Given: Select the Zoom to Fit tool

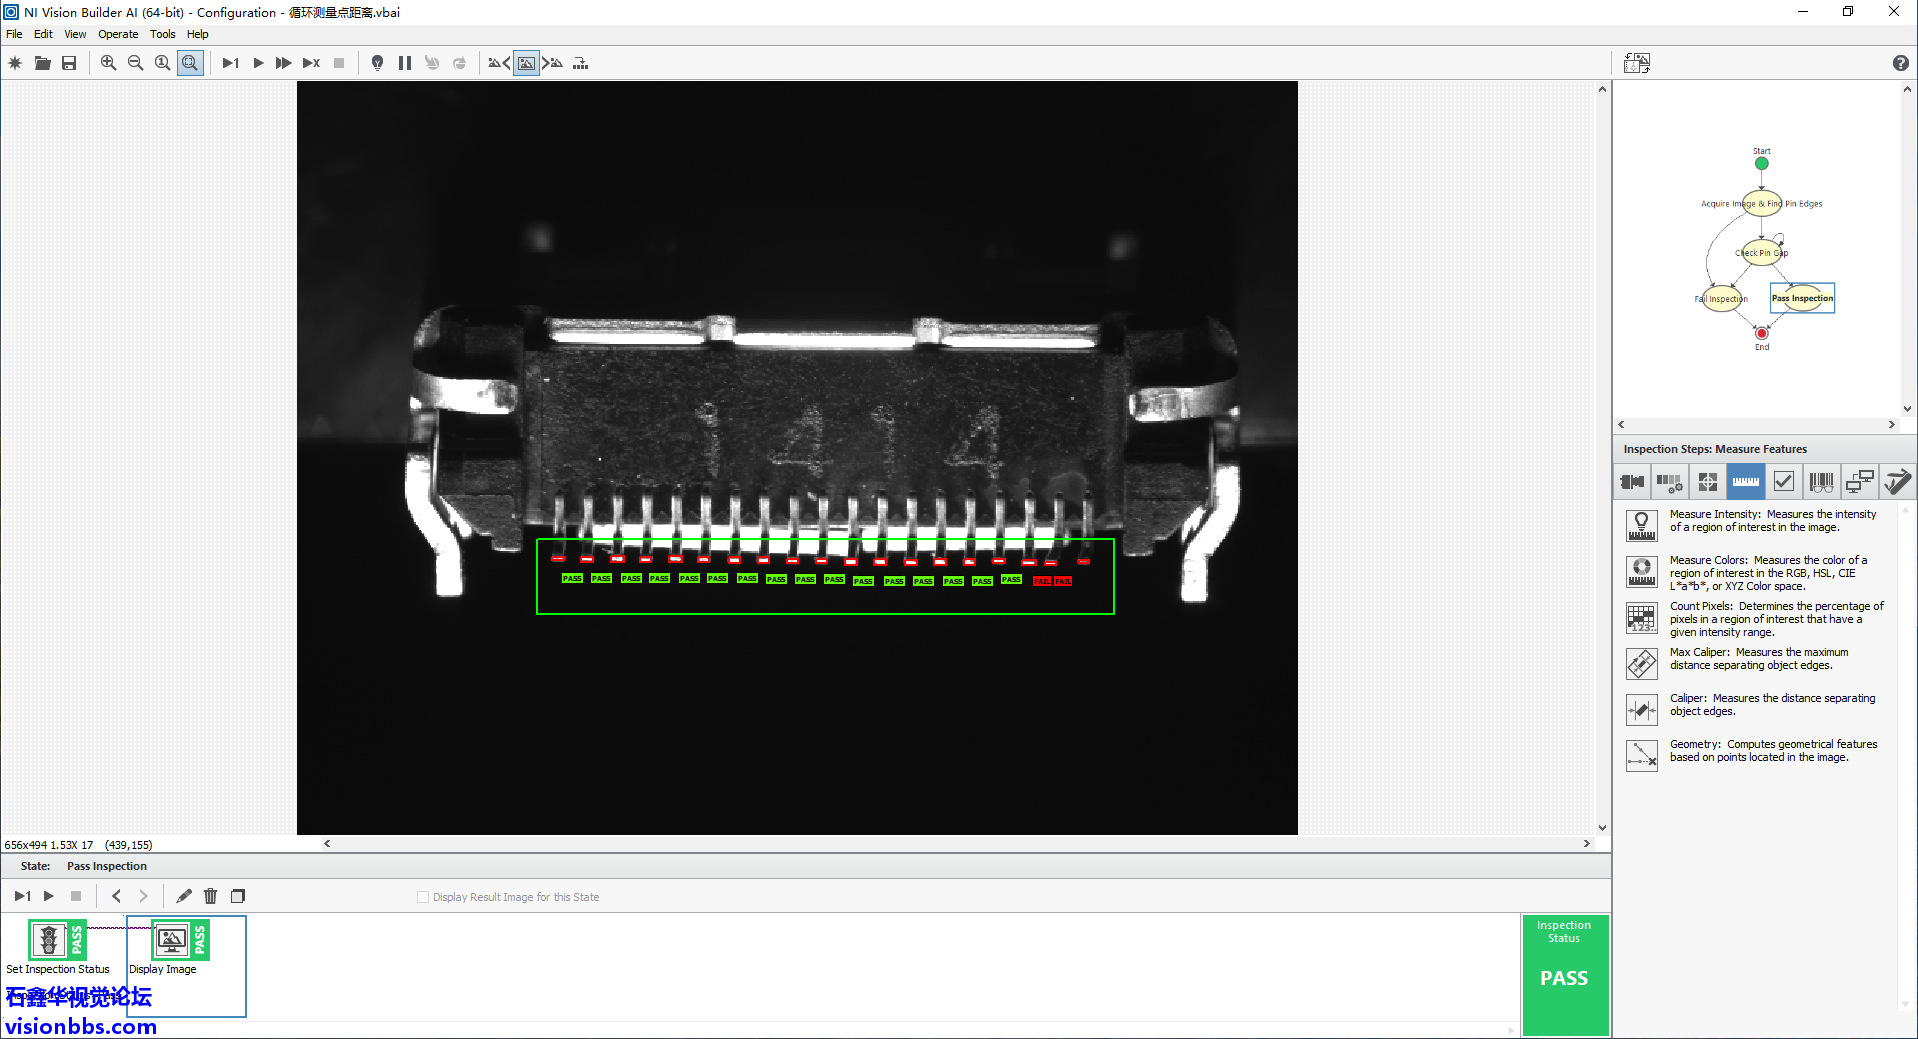Looking at the screenshot, I should pyautogui.click(x=189, y=63).
